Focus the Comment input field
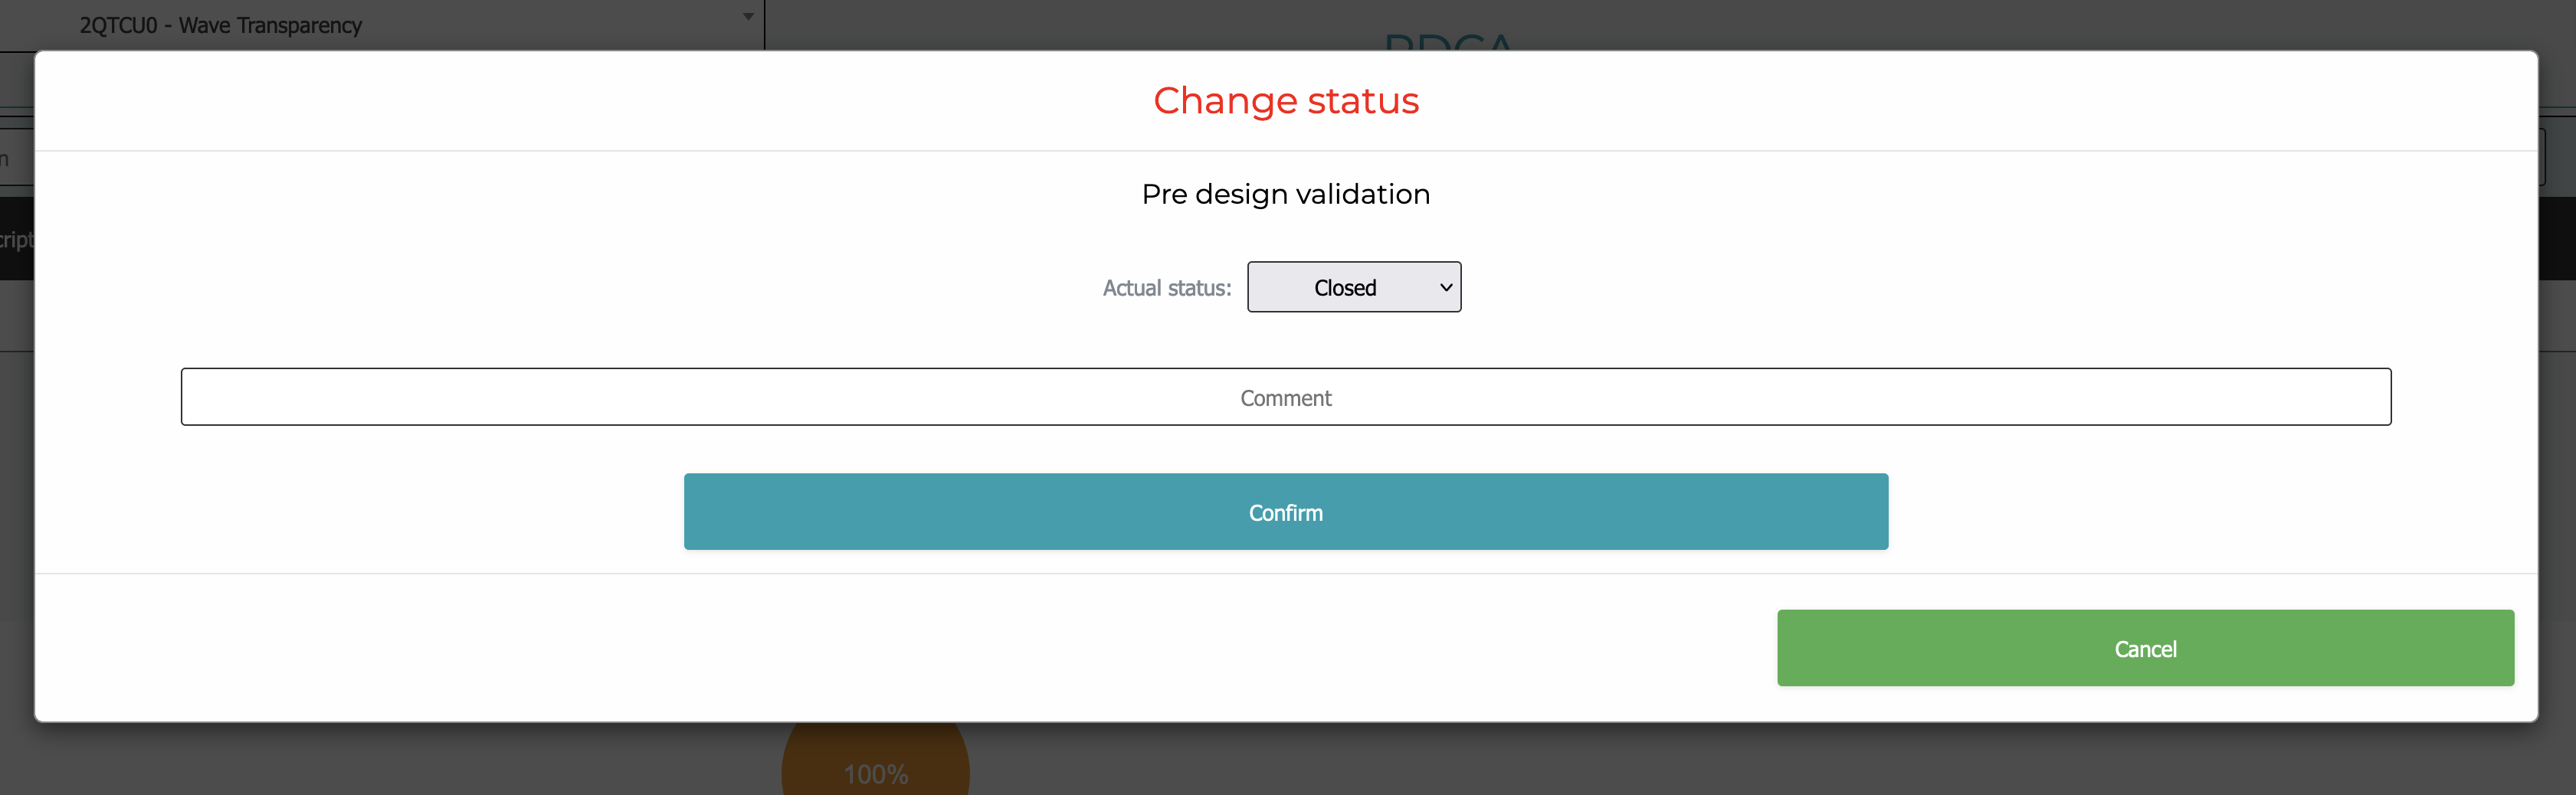2576x795 pixels. 1285,397
